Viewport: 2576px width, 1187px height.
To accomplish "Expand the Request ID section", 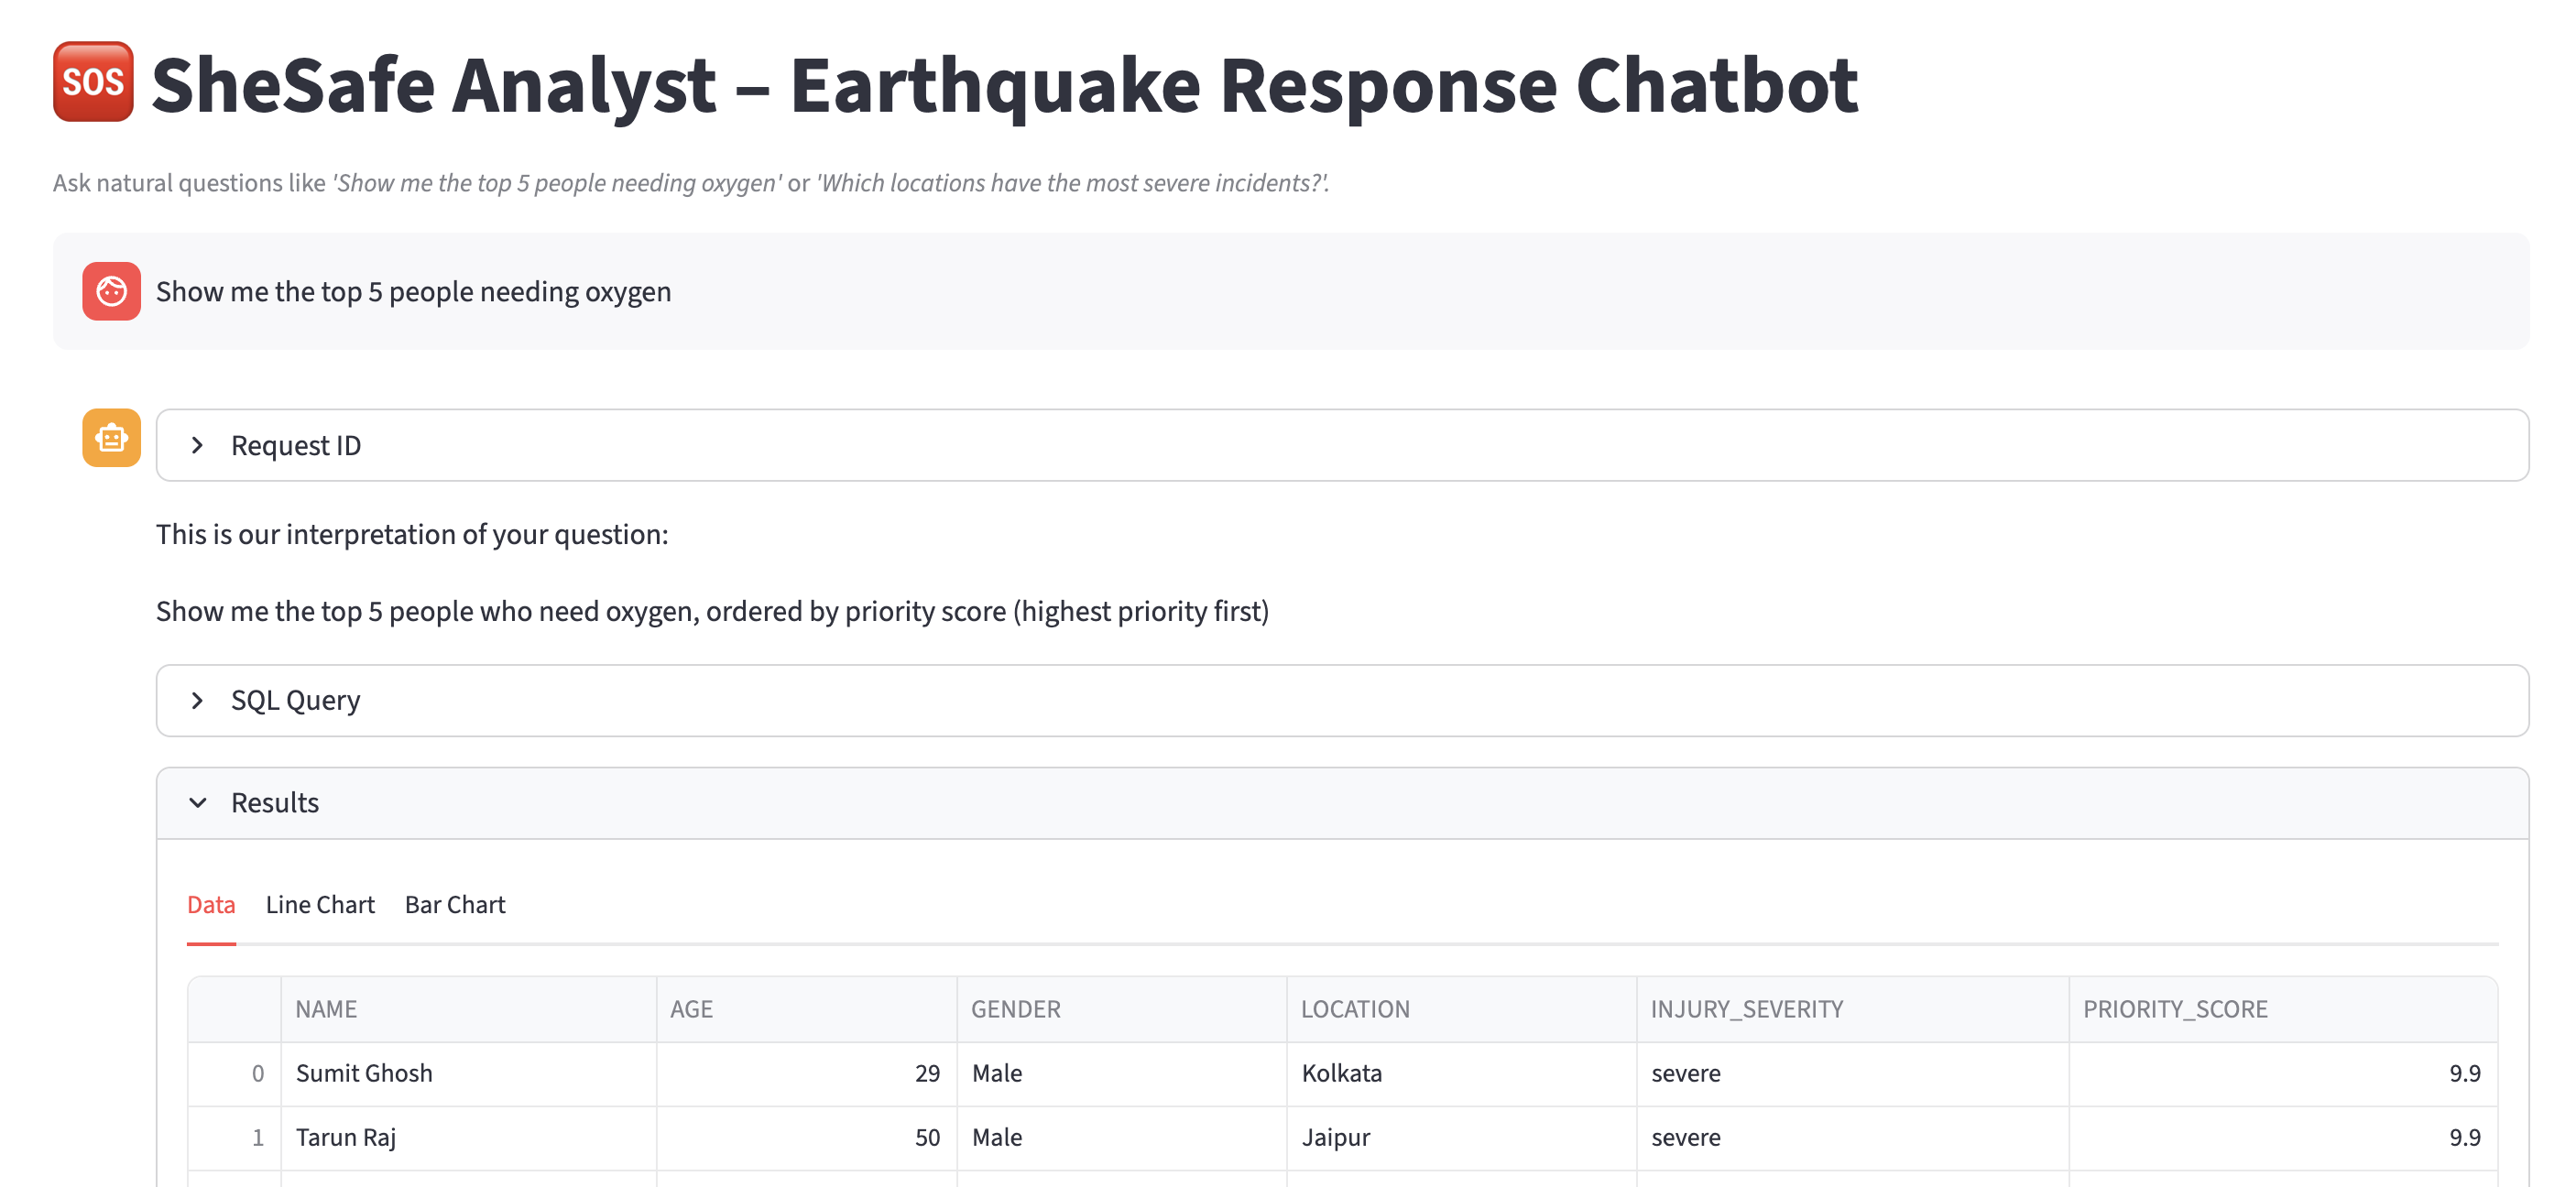I will tap(296, 445).
